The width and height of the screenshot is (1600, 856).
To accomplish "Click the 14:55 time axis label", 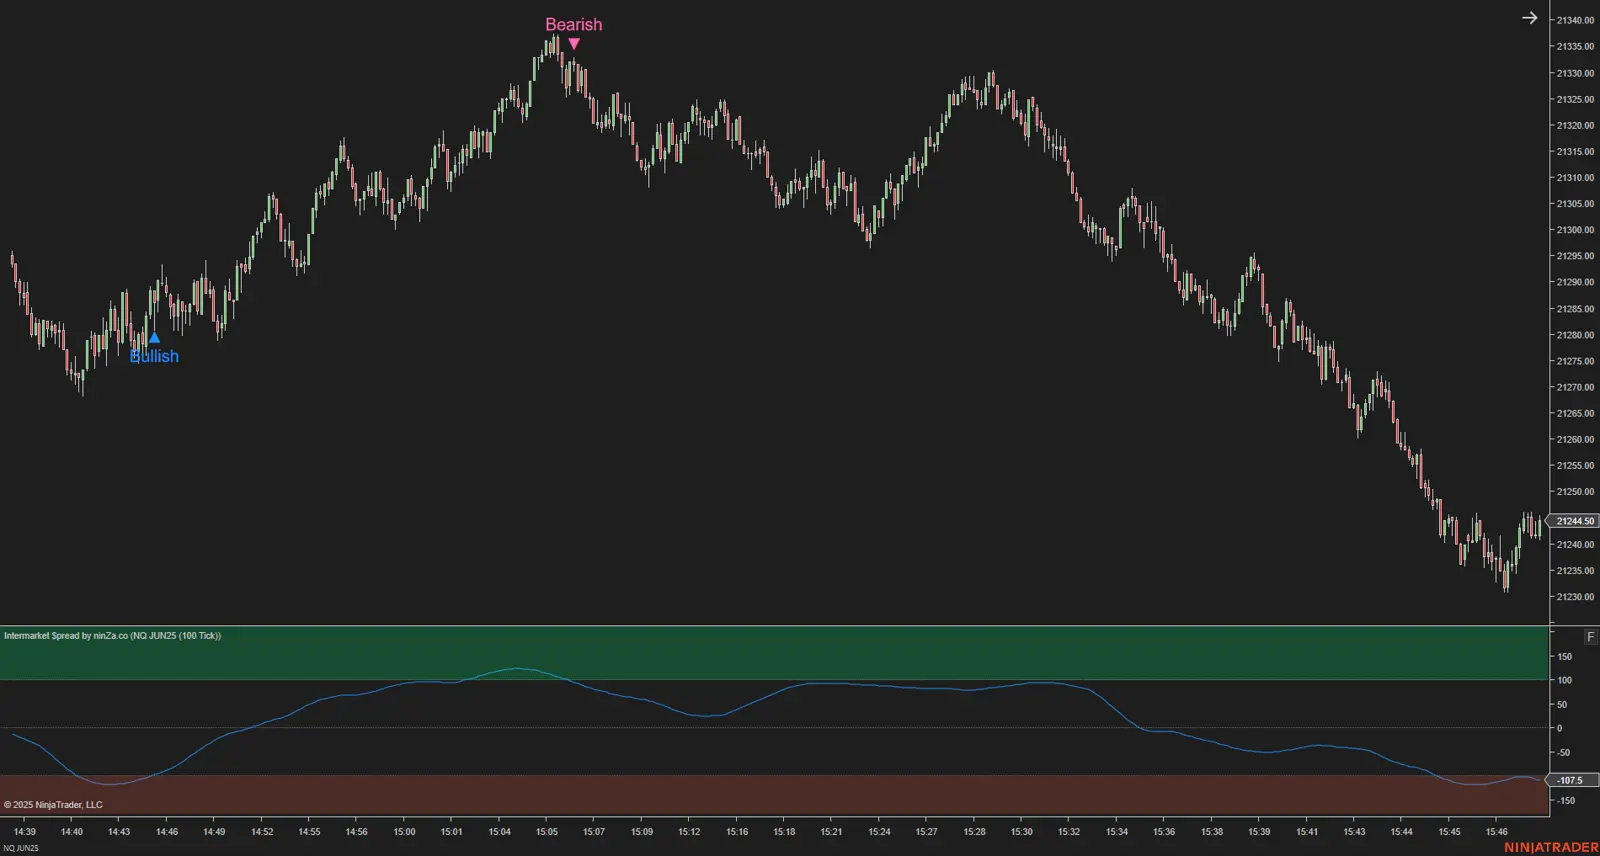I will 309,832.
